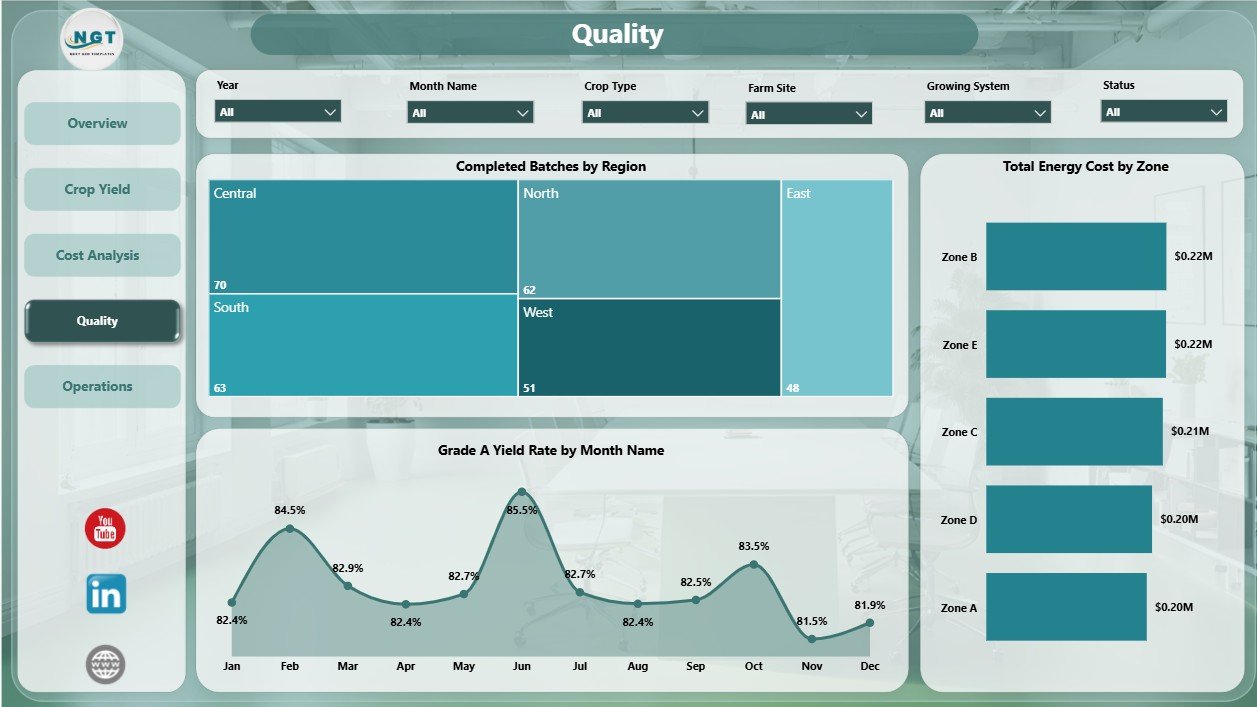This screenshot has height=707, width=1257.
Task: Click the Total Energy Cost by Zone title
Action: coord(1086,166)
